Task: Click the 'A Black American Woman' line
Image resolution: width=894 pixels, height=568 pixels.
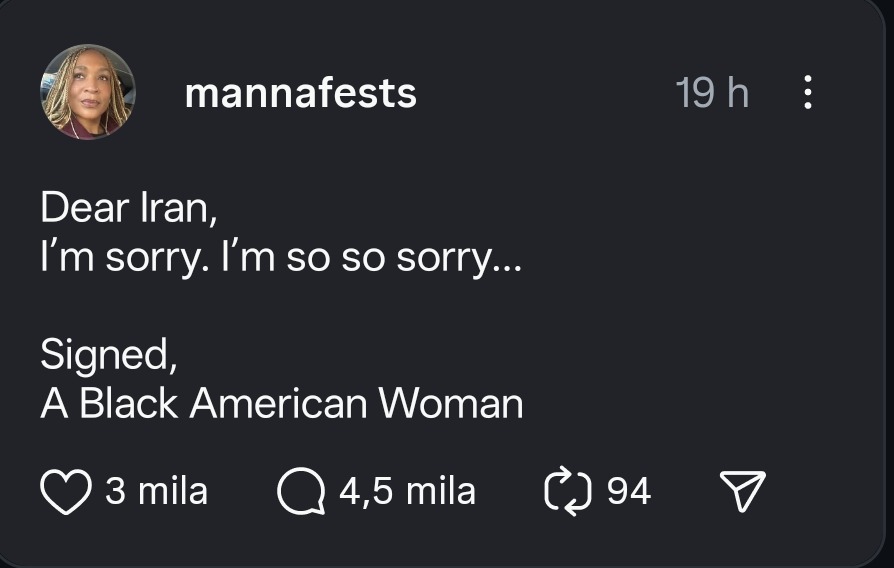Action: pyautogui.click(x=281, y=404)
